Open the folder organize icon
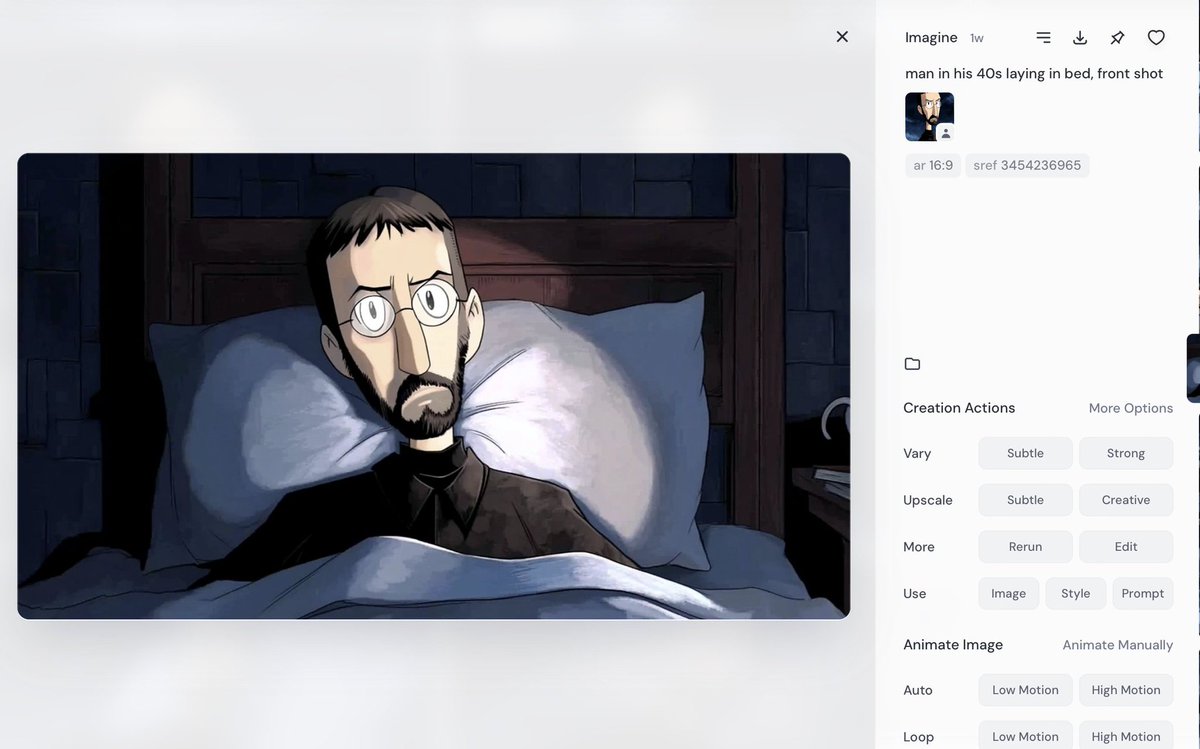Viewport: 1200px width, 749px height. click(912, 364)
